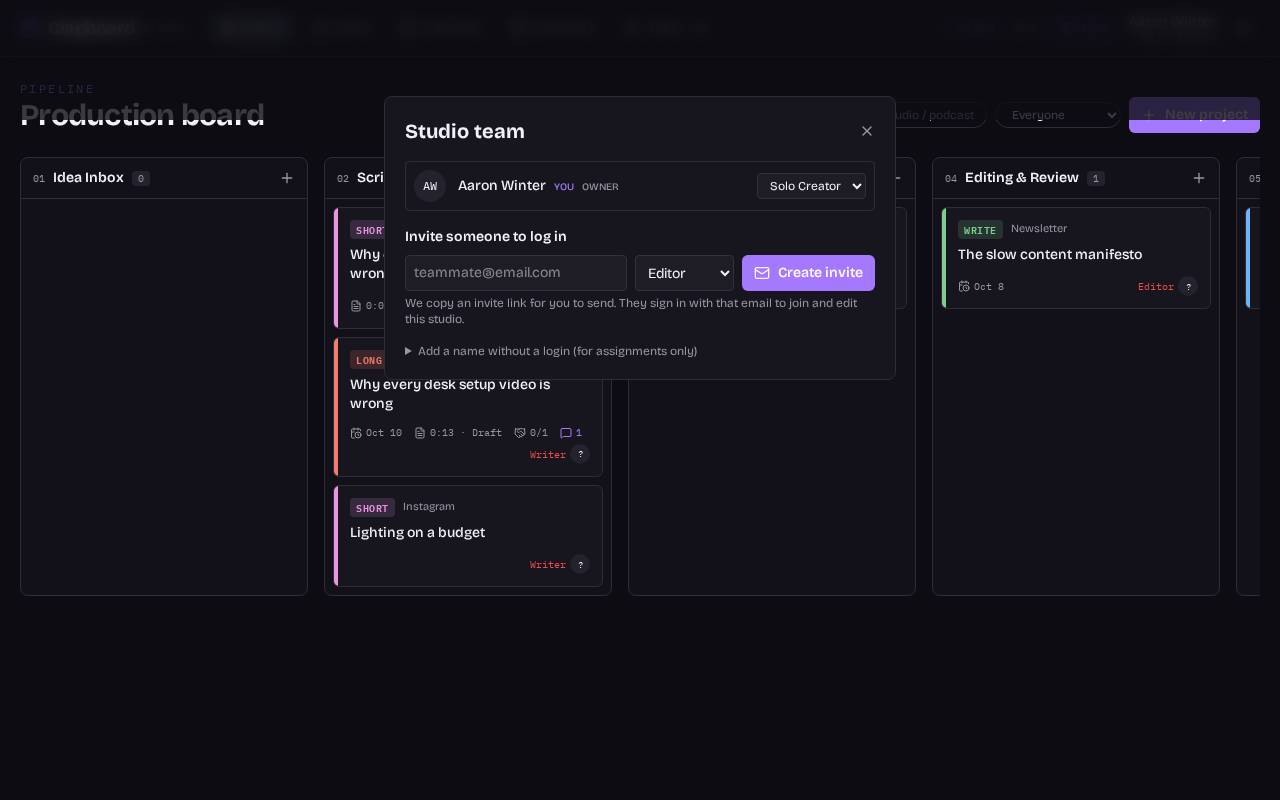Click the AW avatar for Aaron Winter
The height and width of the screenshot is (800, 1280).
pyautogui.click(x=430, y=186)
